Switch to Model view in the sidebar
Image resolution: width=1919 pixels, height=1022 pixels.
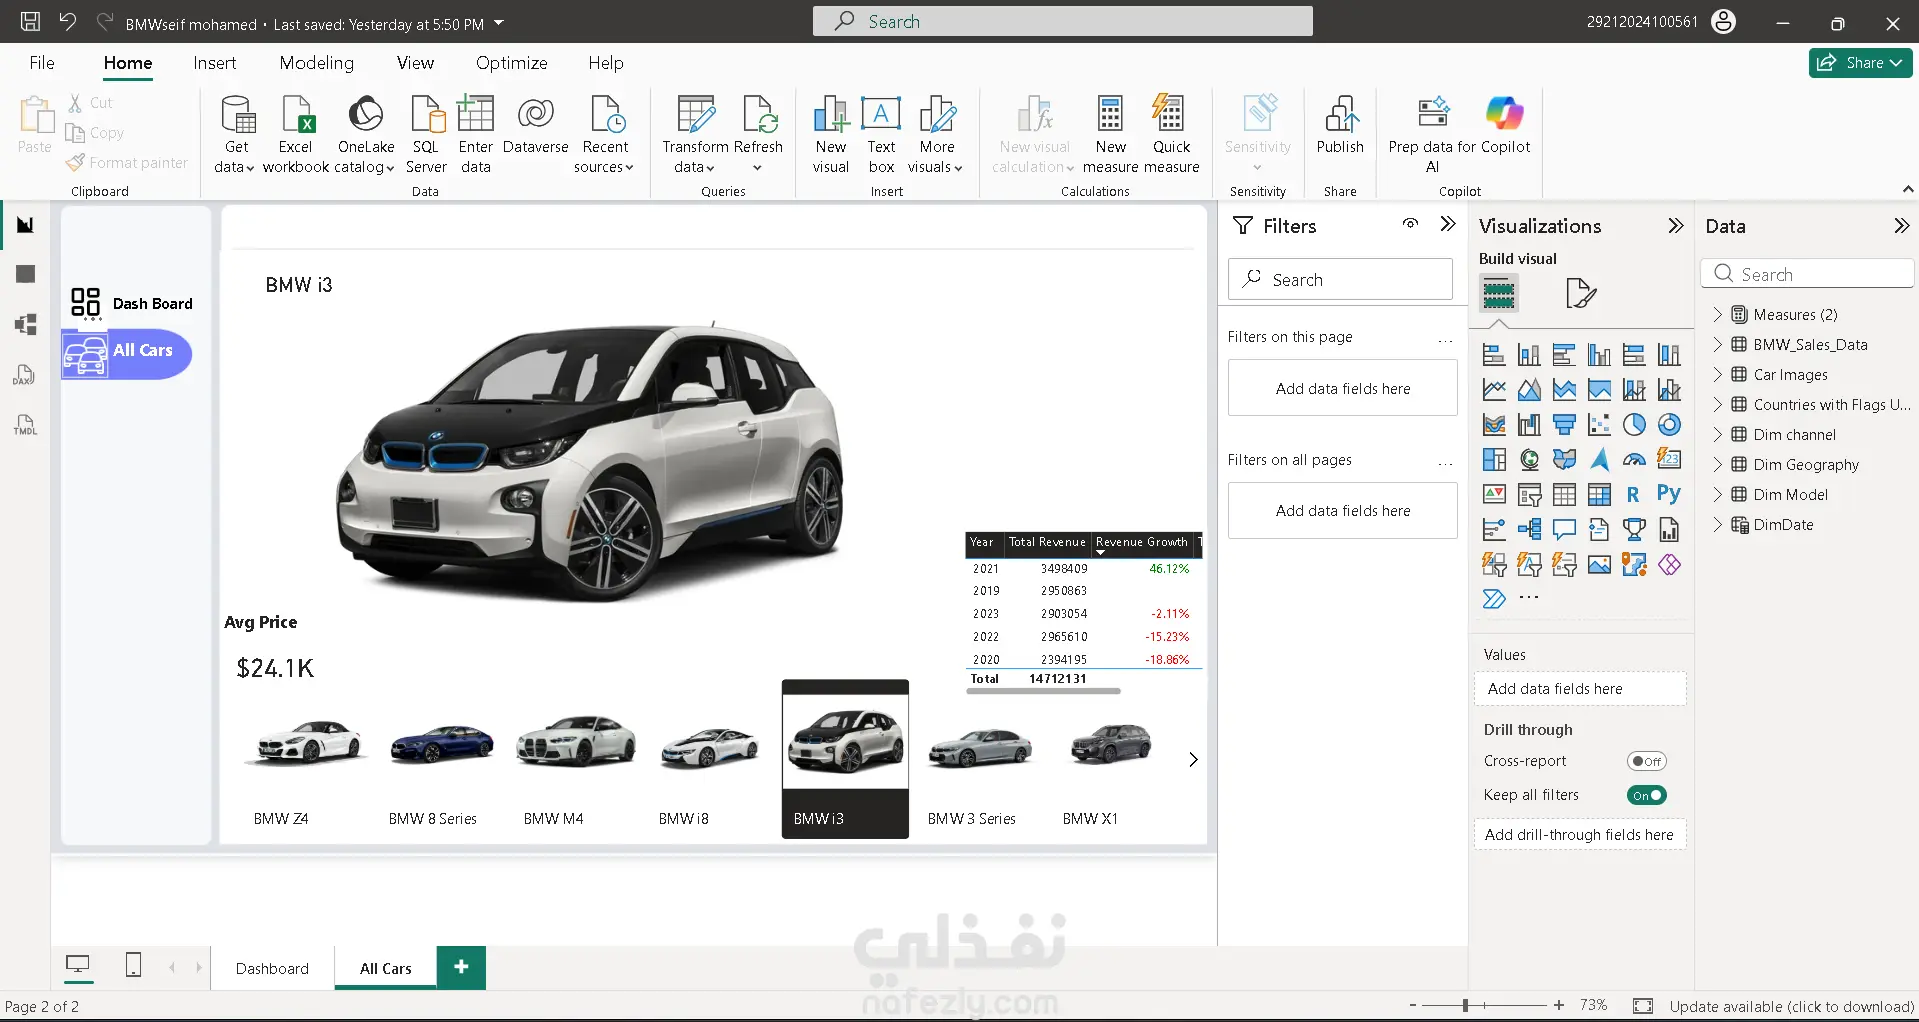coord(26,324)
